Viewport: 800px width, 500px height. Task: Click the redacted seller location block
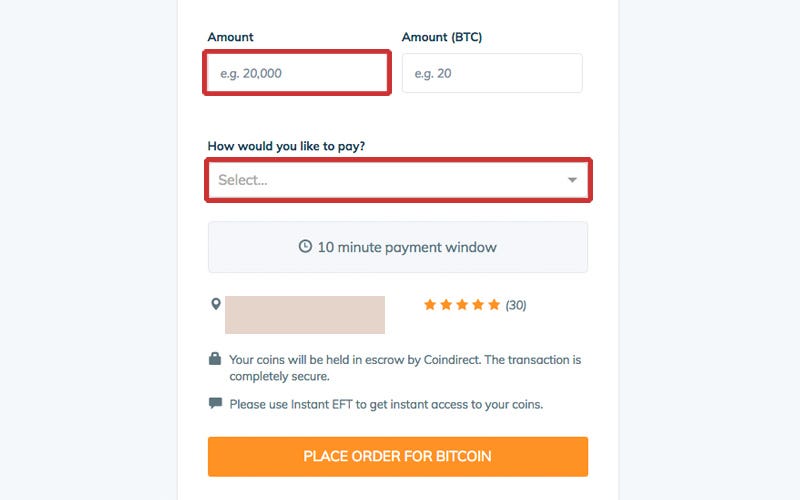(x=305, y=315)
